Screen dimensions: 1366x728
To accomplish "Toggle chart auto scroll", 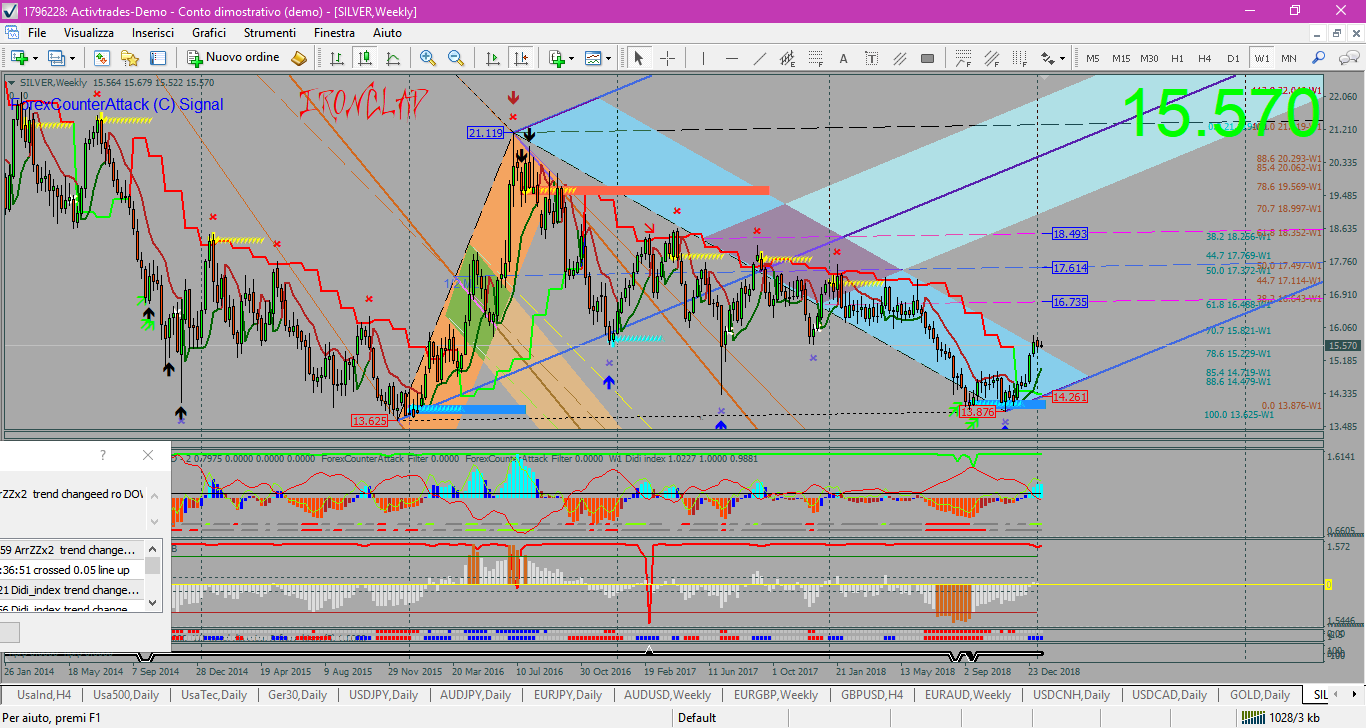I will click(492, 58).
